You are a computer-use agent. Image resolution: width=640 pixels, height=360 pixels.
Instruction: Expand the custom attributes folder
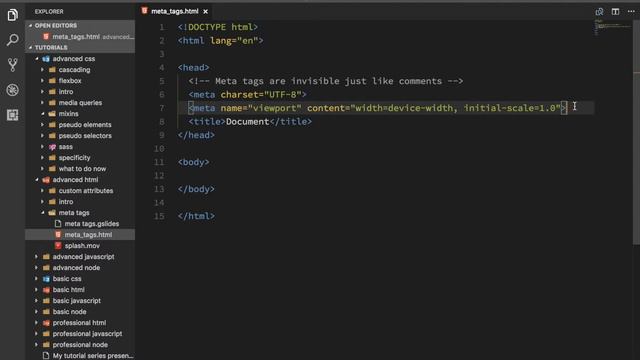[x=42, y=191]
